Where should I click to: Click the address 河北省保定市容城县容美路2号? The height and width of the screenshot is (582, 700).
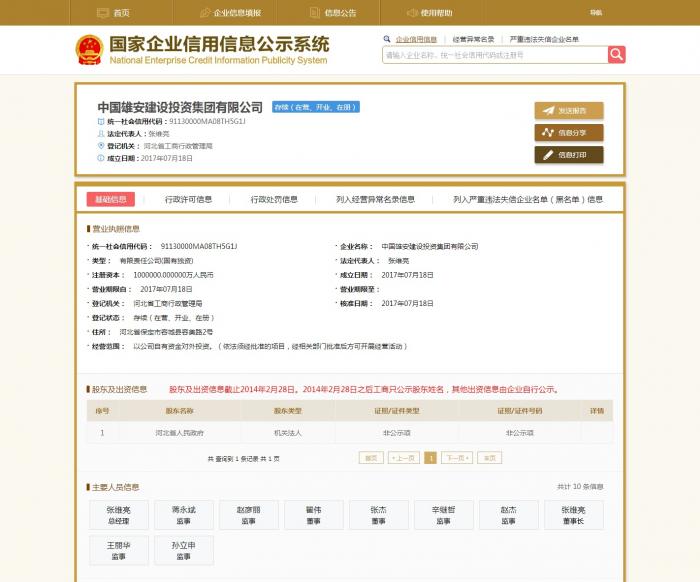point(166,332)
